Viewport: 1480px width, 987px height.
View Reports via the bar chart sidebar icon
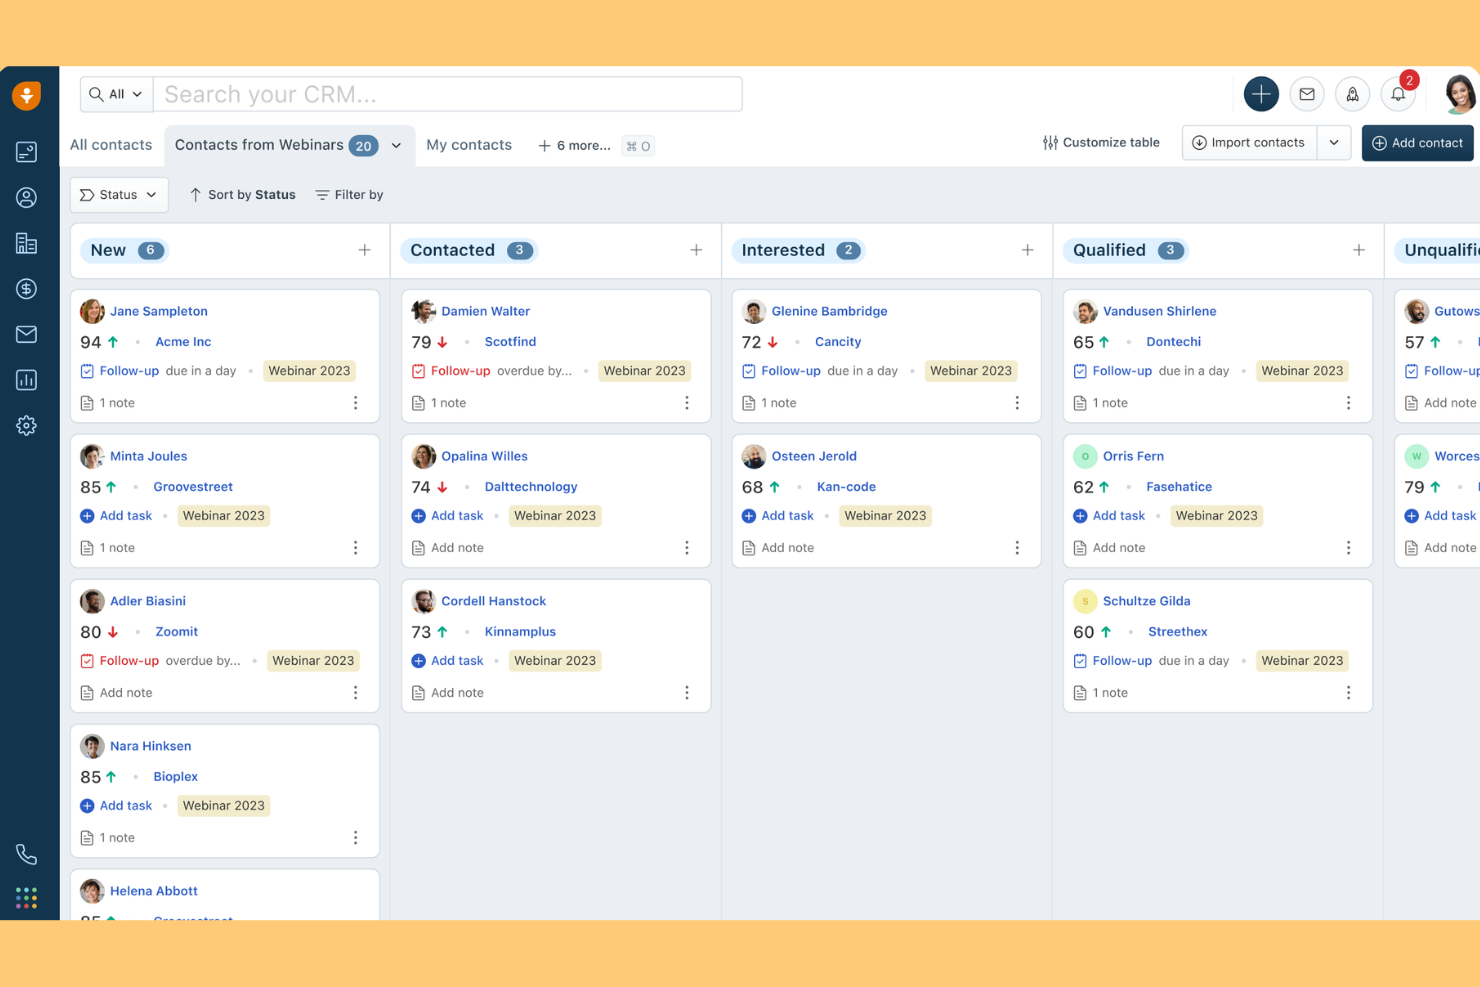click(27, 379)
